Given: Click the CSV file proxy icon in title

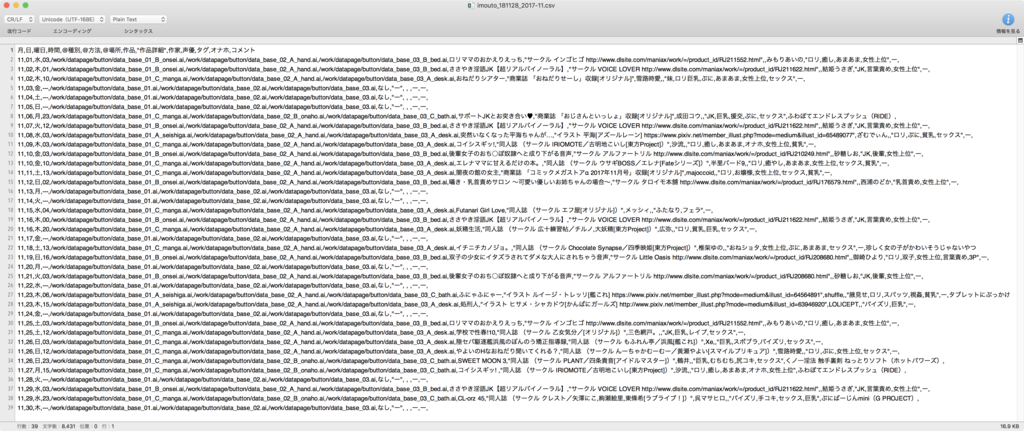Looking at the screenshot, I should (x=470, y=5).
